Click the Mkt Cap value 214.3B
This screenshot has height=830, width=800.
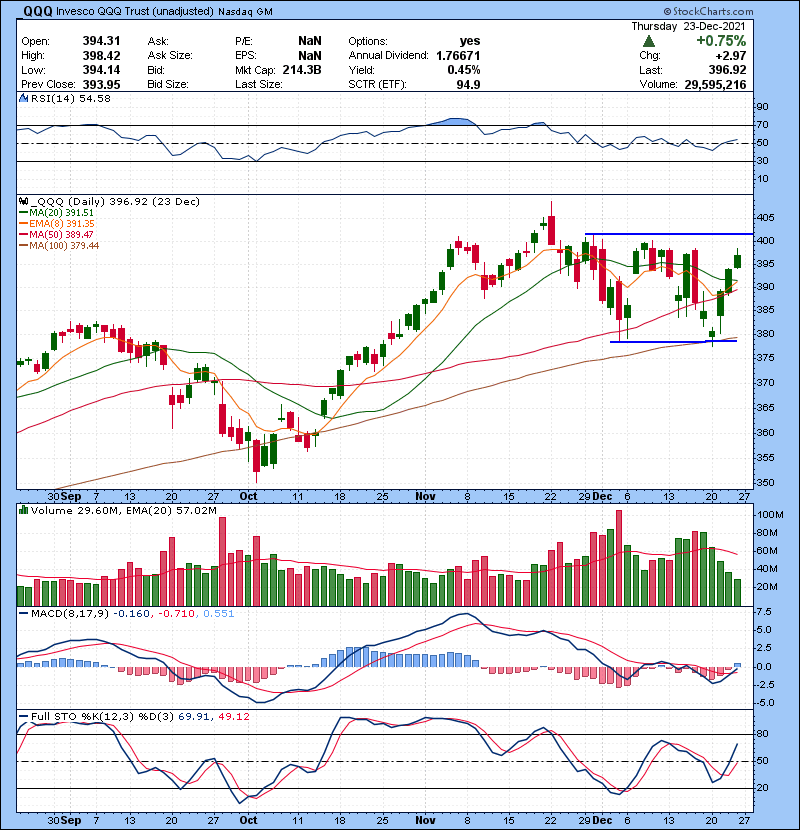302,70
